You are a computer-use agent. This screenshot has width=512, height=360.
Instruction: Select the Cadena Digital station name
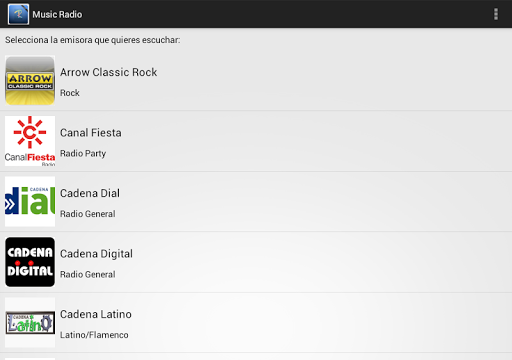(x=96, y=254)
